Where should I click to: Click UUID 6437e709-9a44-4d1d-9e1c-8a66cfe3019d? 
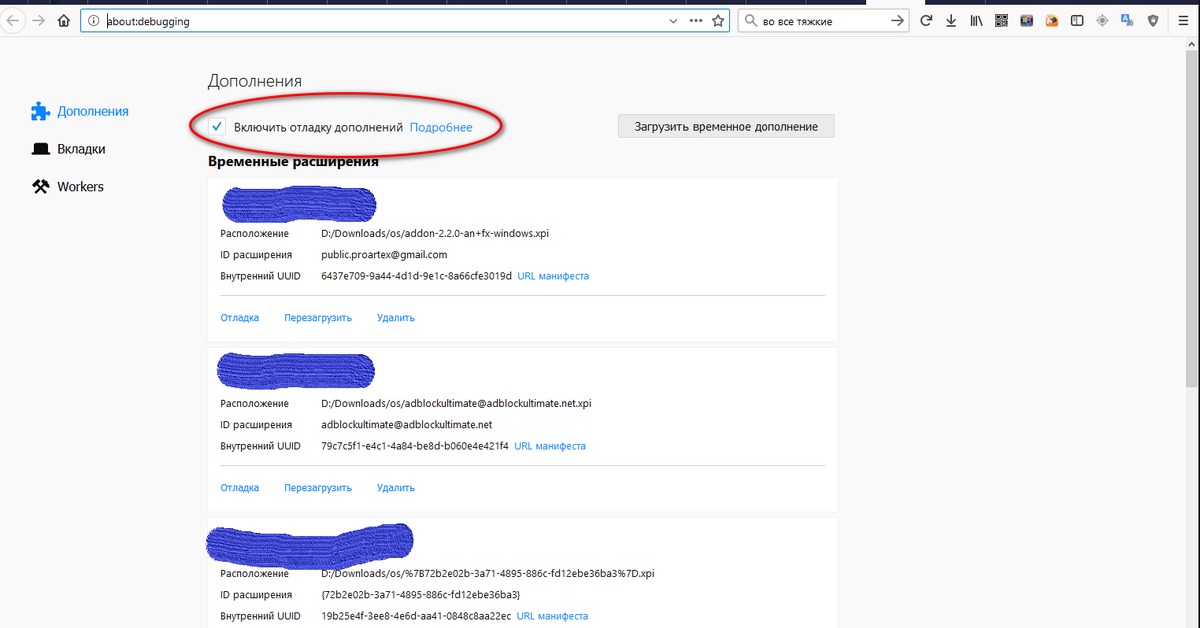[x=416, y=276]
